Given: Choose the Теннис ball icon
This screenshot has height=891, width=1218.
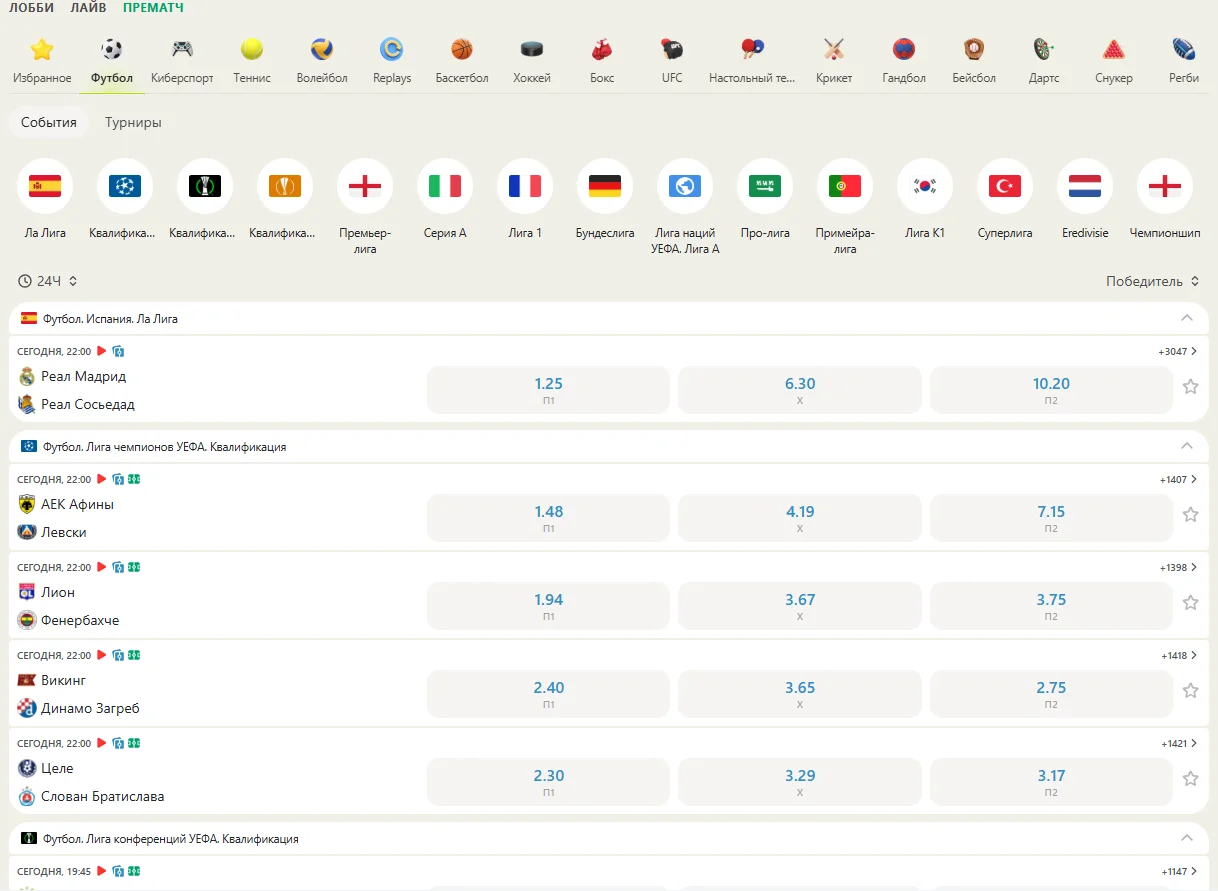Looking at the screenshot, I should tap(252, 49).
